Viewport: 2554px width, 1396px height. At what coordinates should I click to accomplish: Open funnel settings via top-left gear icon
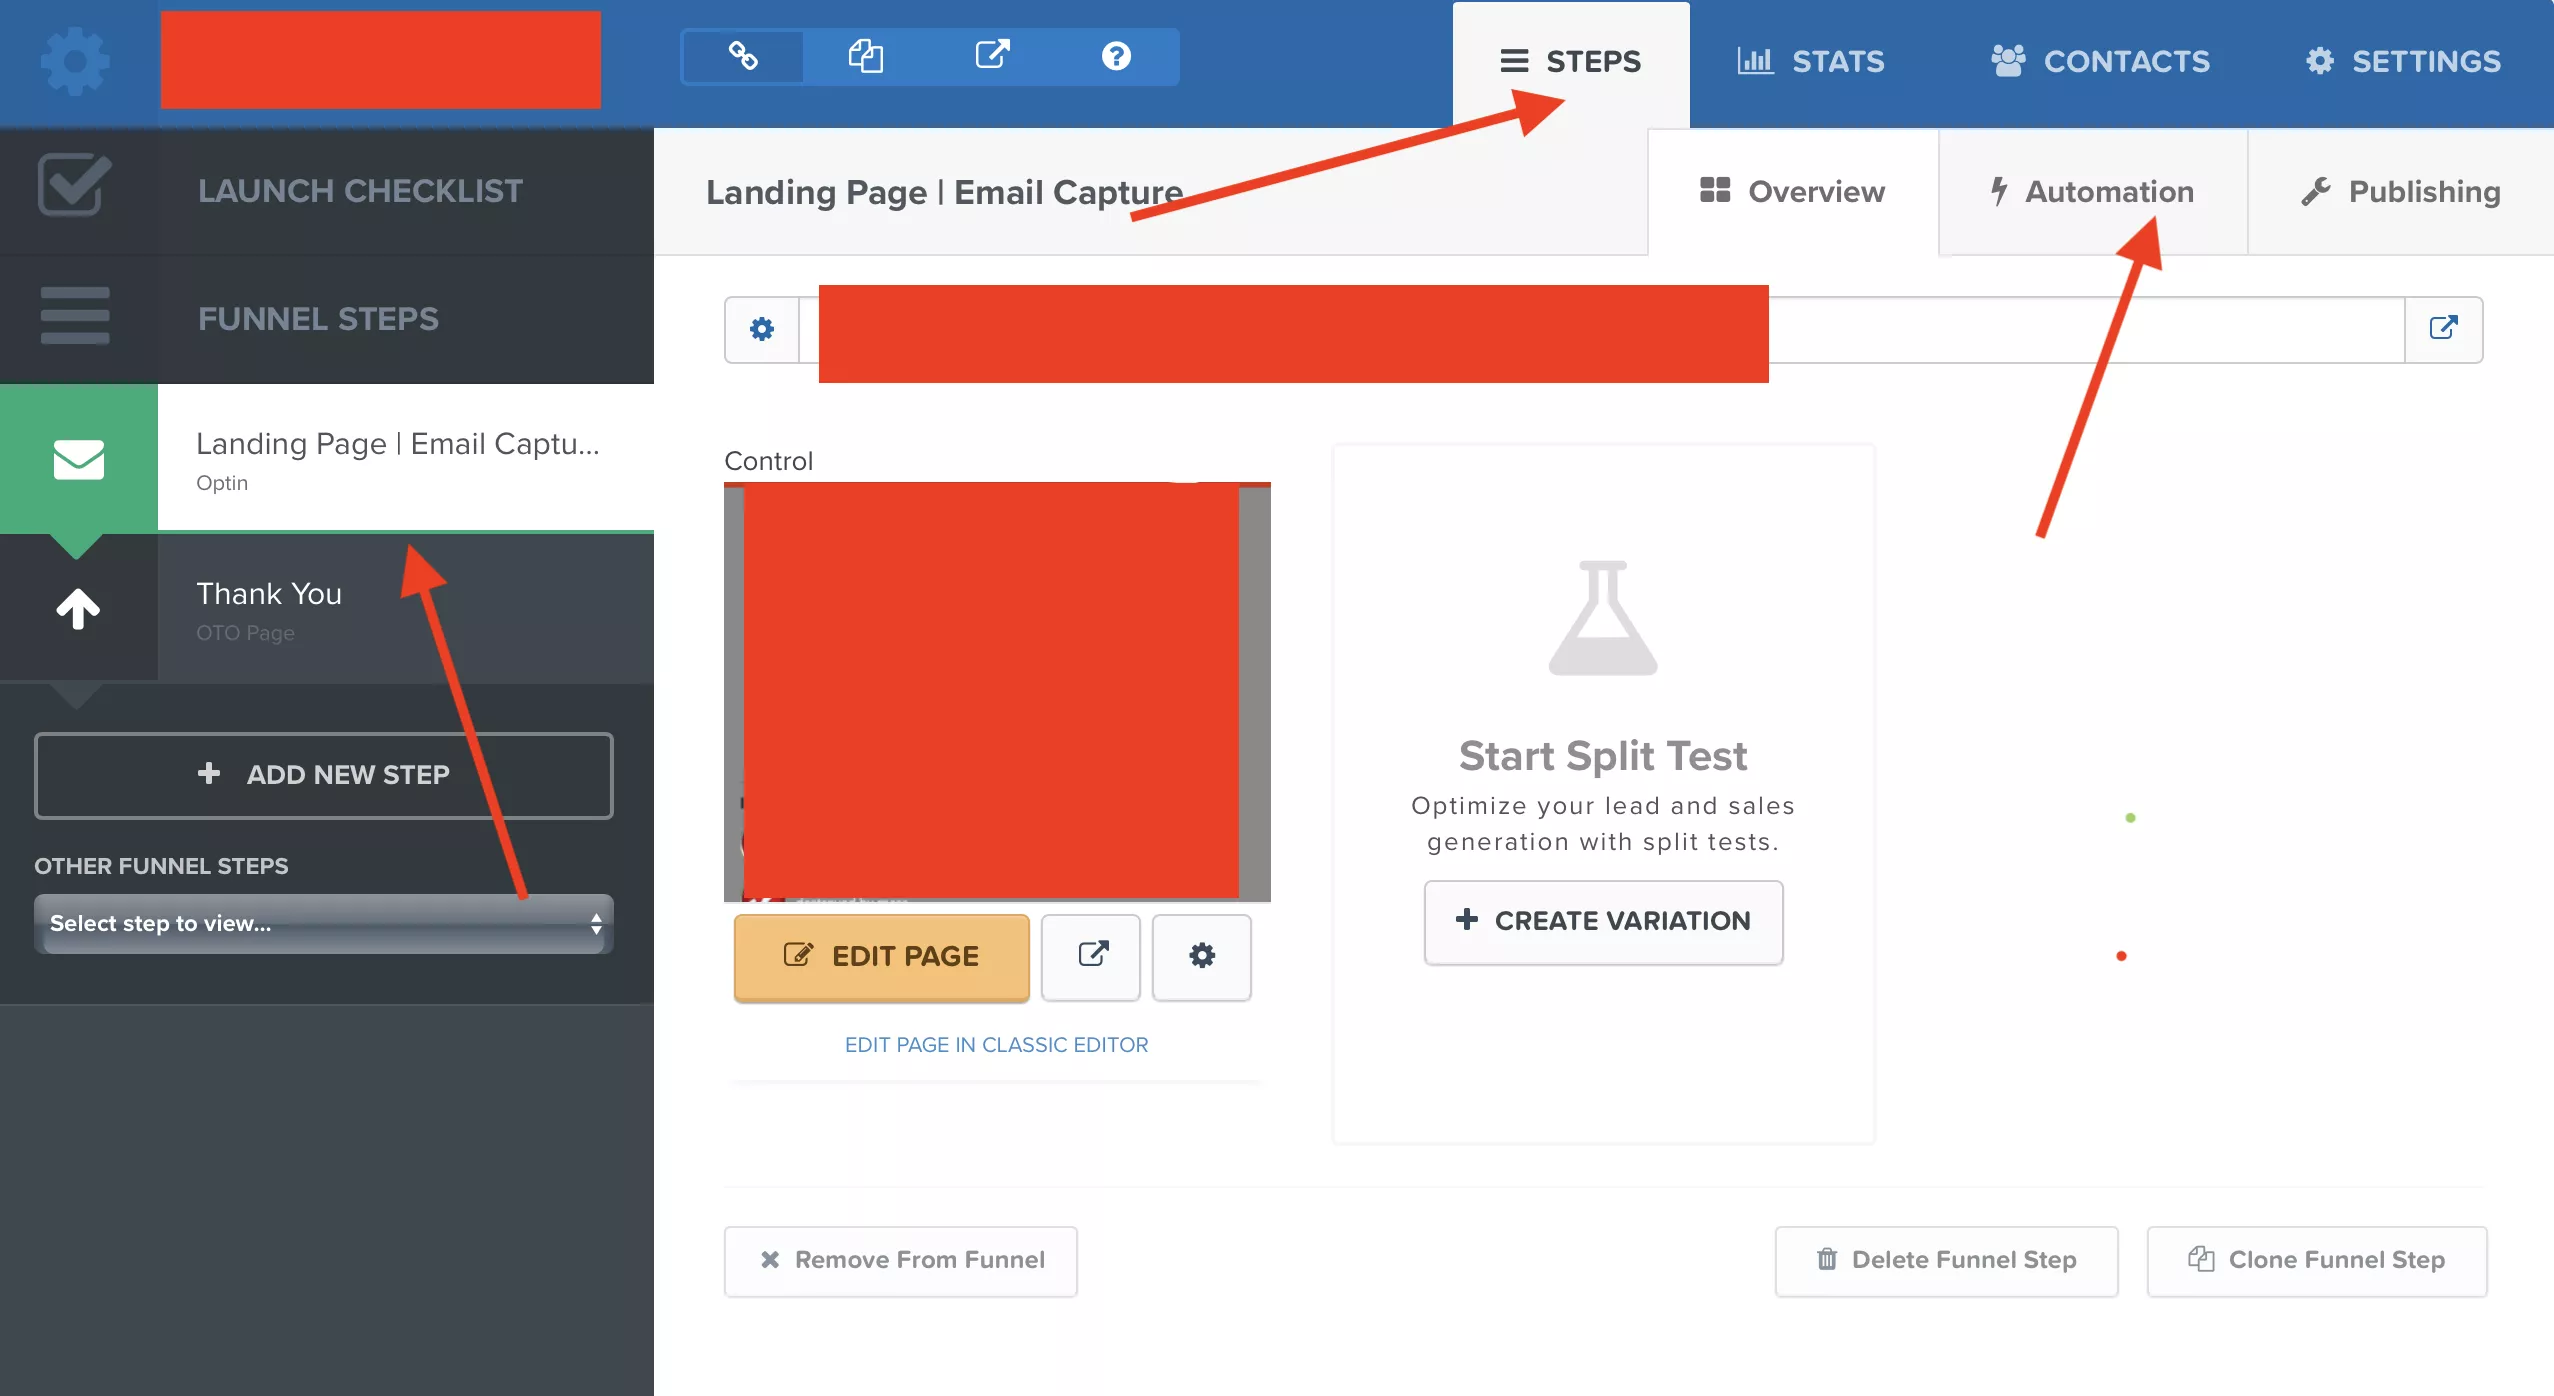click(75, 62)
